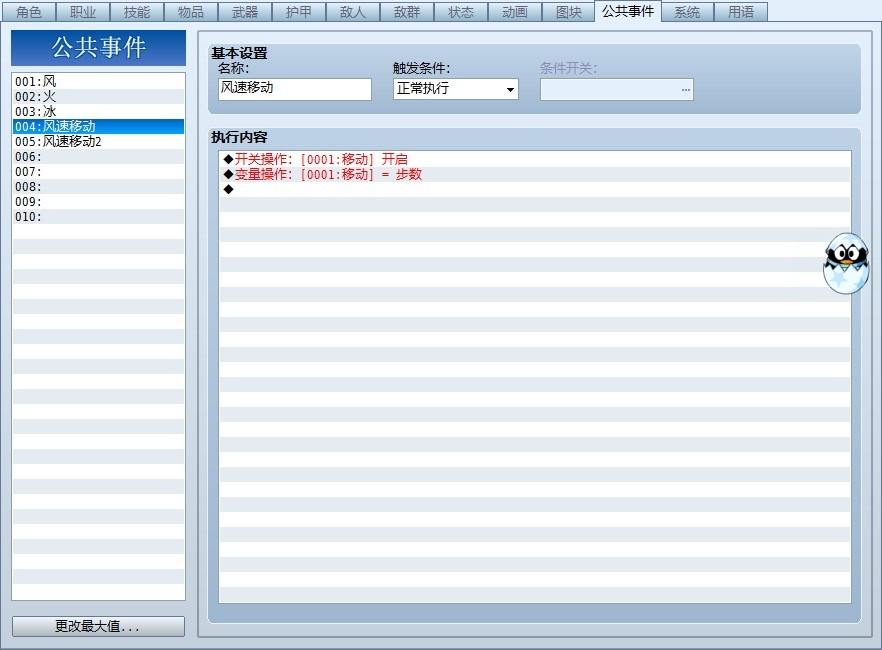Viewport: 882px width, 650px height.
Task: Open the 敌人 tab
Action: 353,12
